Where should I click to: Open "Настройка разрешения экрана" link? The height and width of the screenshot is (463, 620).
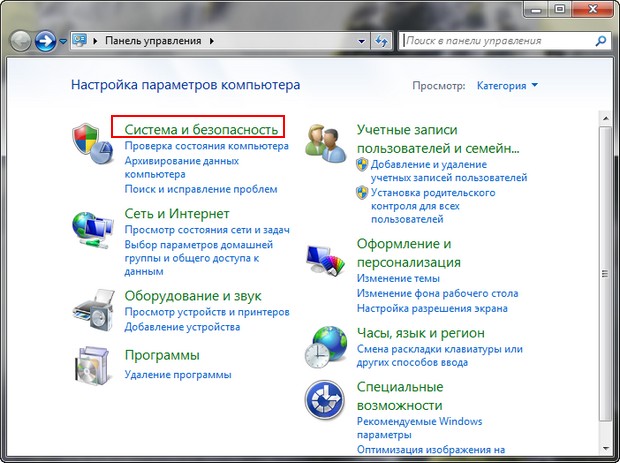[x=432, y=308]
